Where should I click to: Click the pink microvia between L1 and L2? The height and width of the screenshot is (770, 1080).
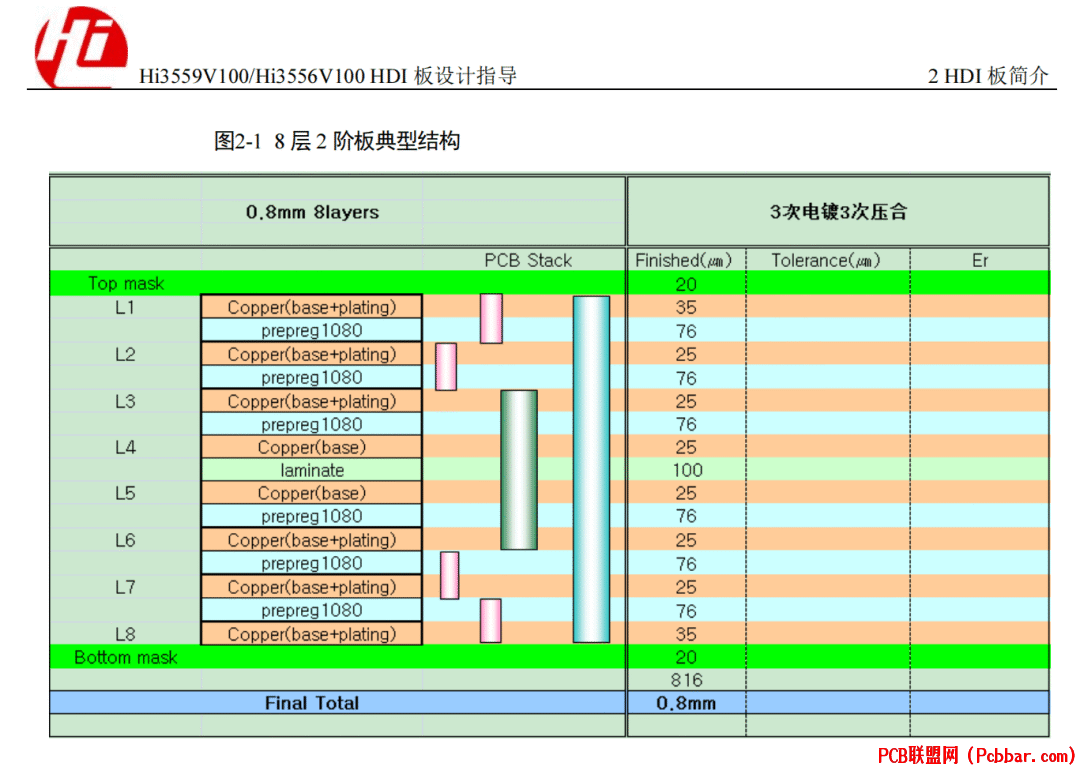[x=491, y=318]
